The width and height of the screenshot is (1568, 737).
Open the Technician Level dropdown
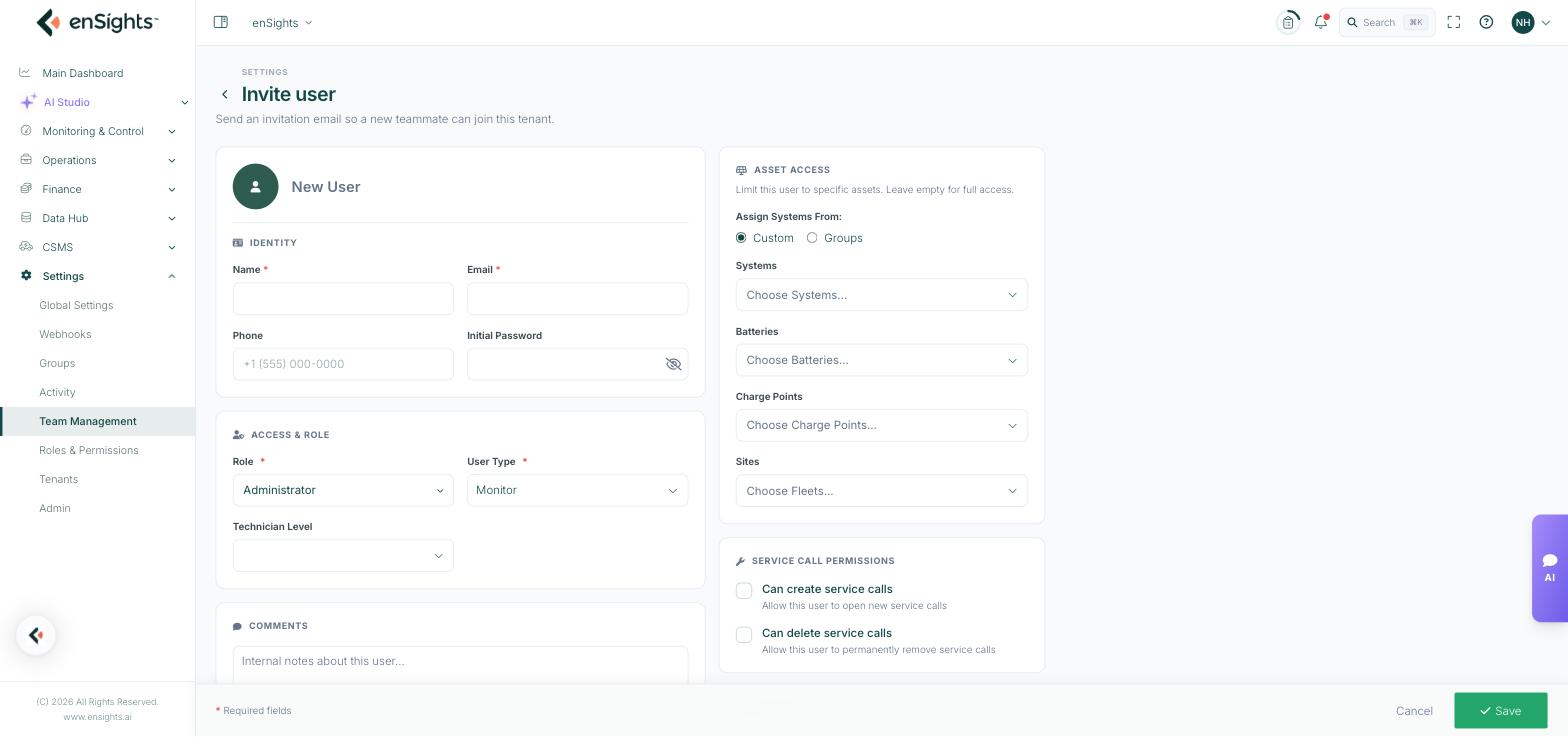point(343,556)
